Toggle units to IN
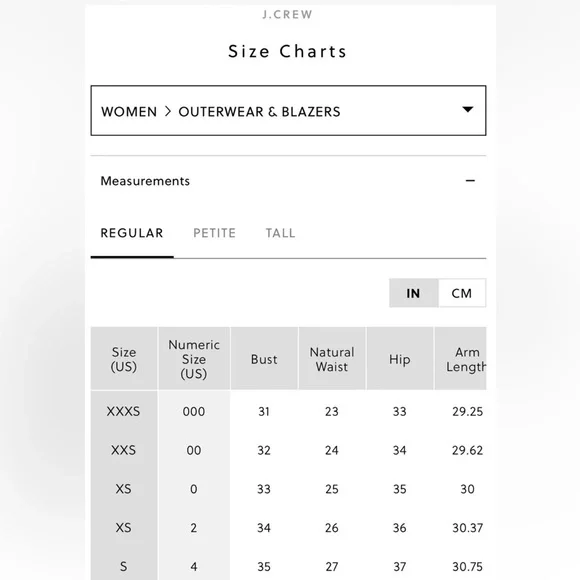Screen dimensions: 580x580 pyautogui.click(x=414, y=293)
